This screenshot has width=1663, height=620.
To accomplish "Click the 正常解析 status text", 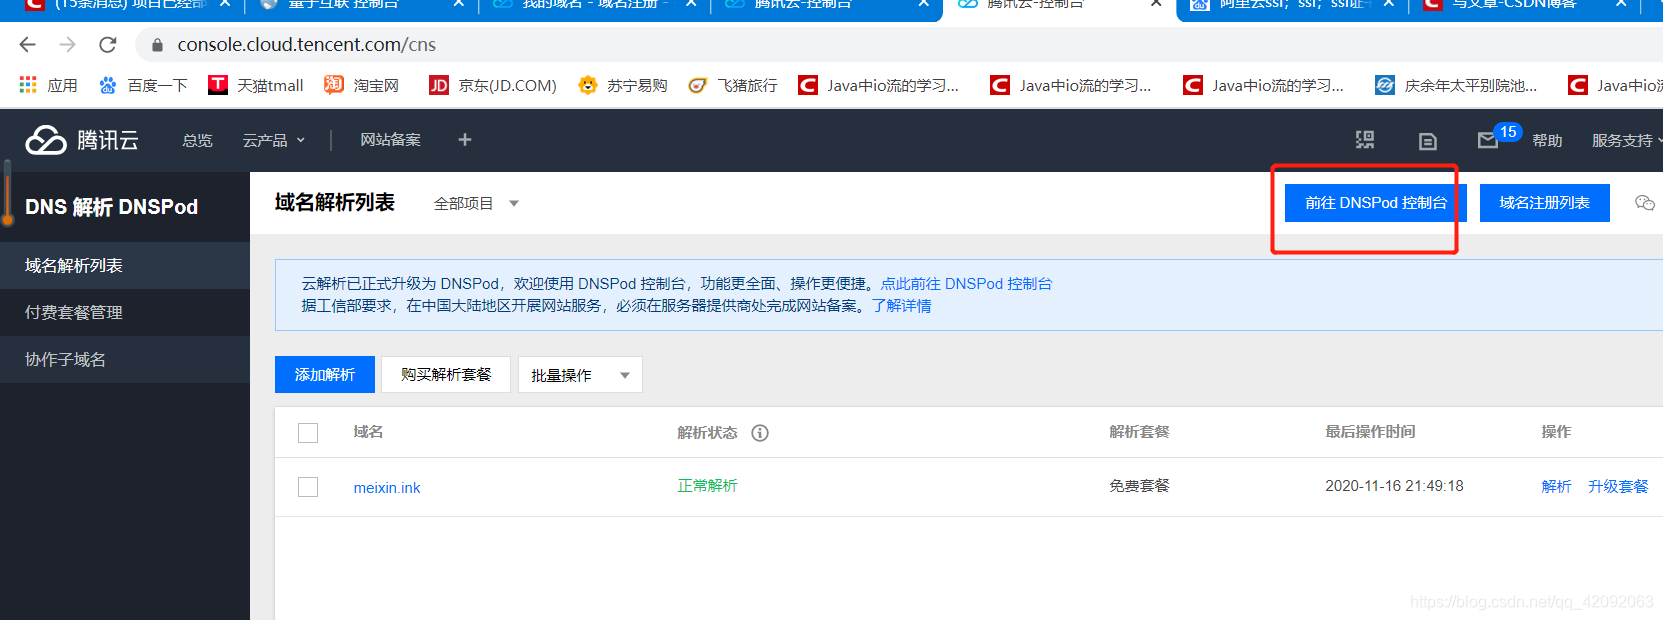I will point(707,486).
